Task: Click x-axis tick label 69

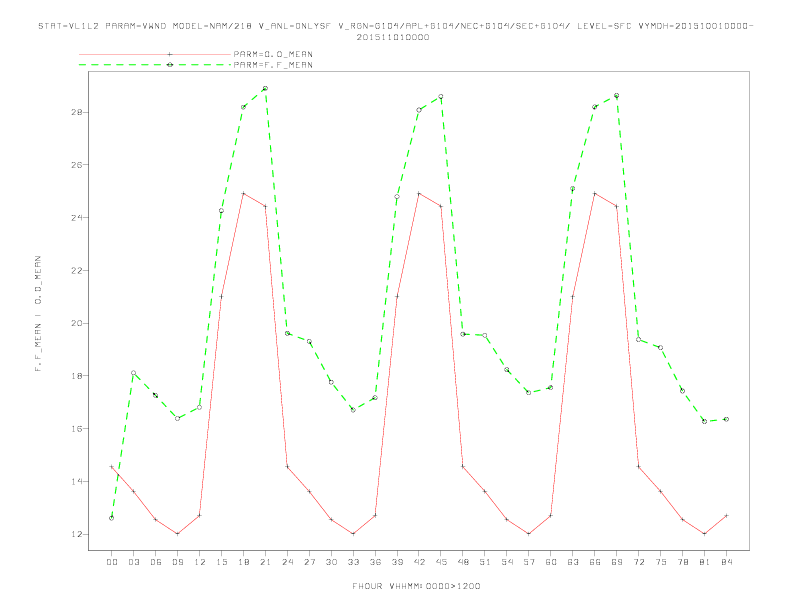Action: [617, 562]
